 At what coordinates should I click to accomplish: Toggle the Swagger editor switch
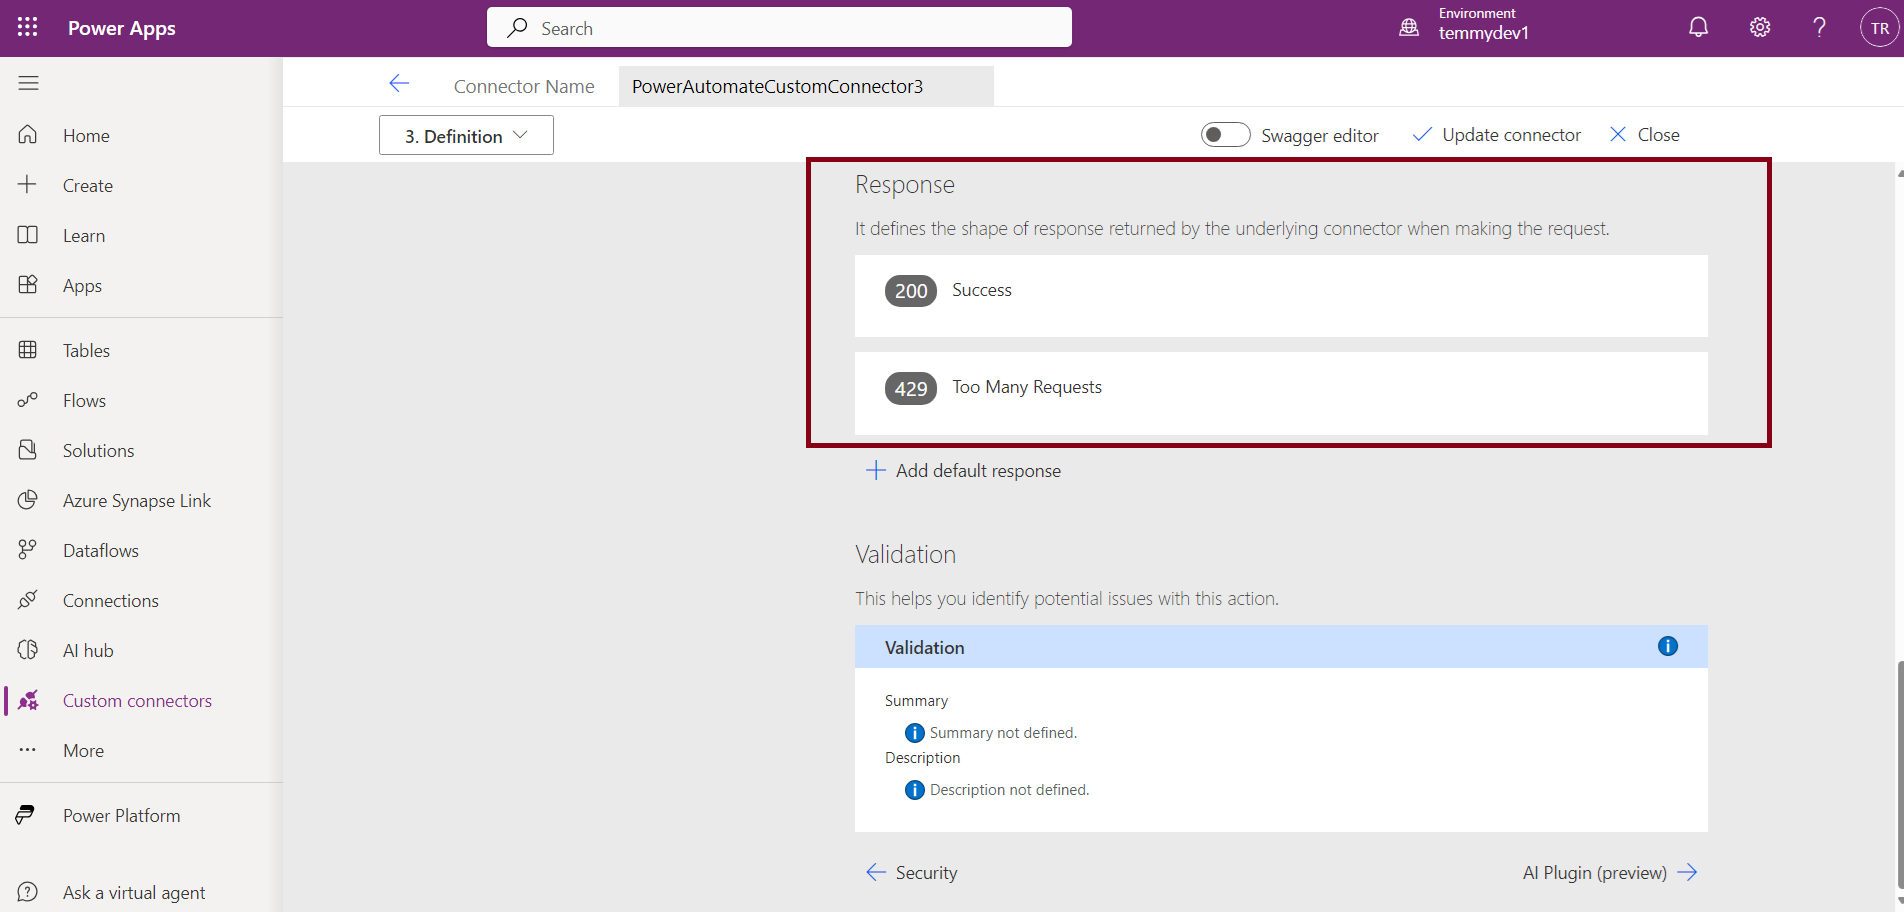pyautogui.click(x=1225, y=135)
